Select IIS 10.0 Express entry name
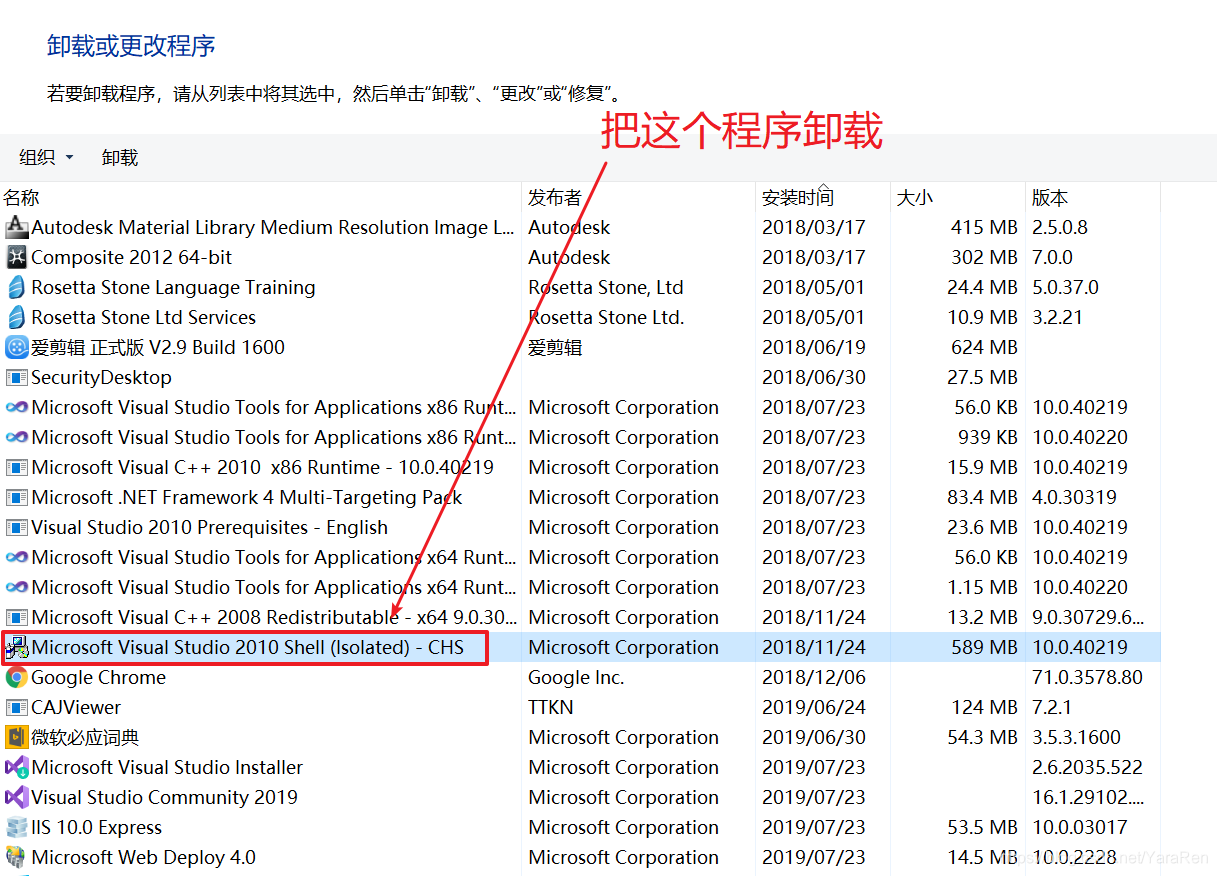The image size is (1217, 876). tap(96, 827)
